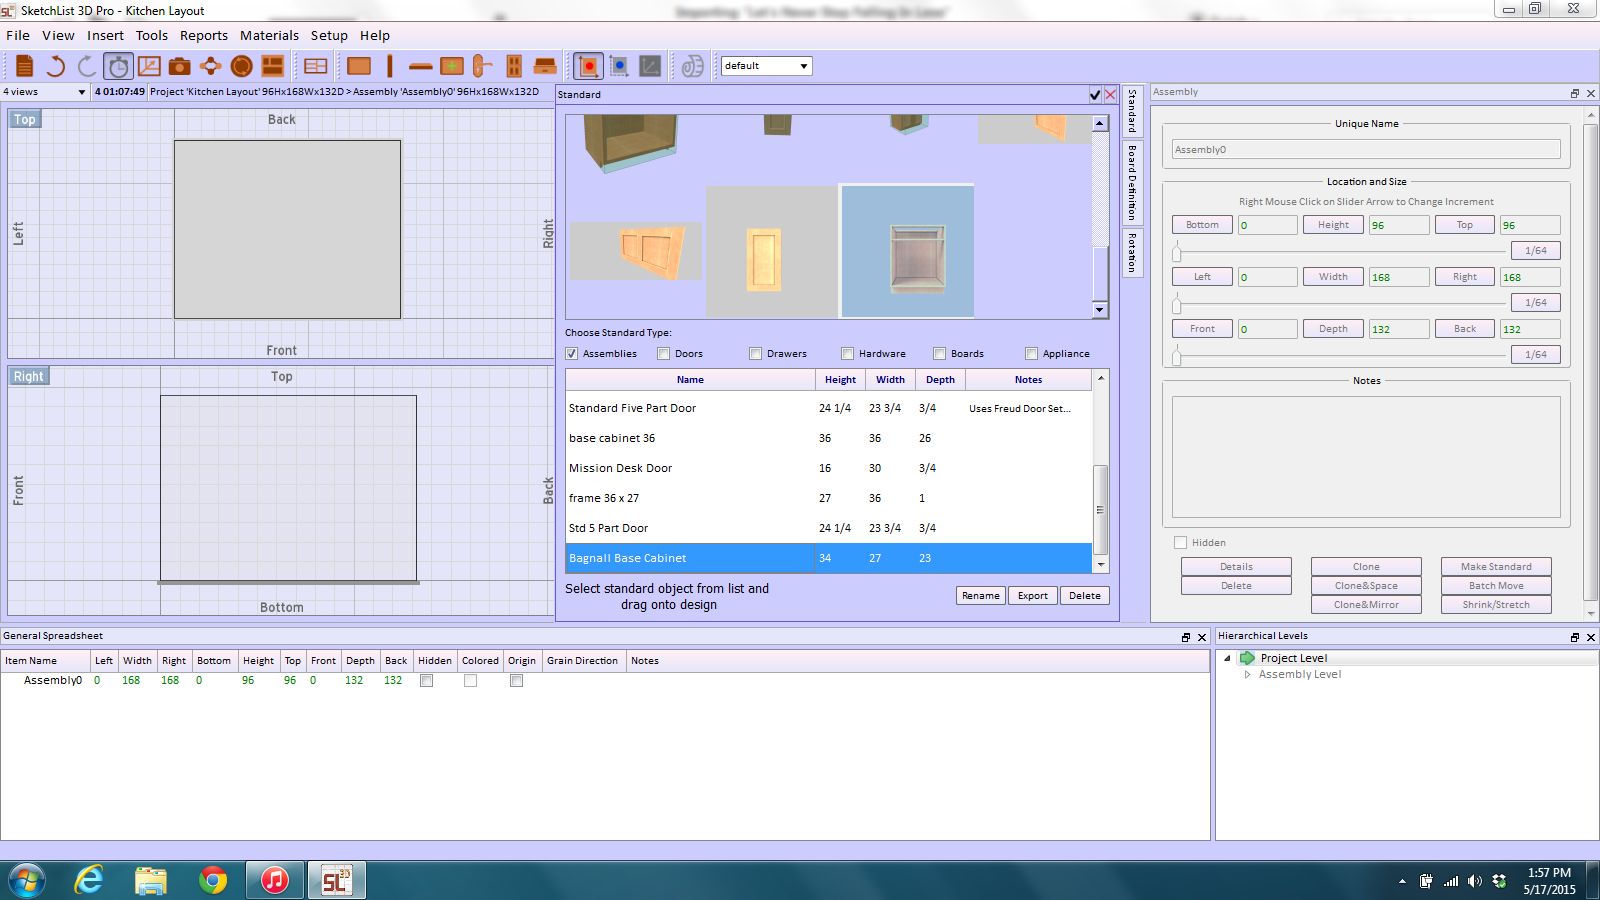Viewport: 1600px width, 900px height.
Task: Open the 1/64 increment box under Bottom
Action: [x=1535, y=251]
